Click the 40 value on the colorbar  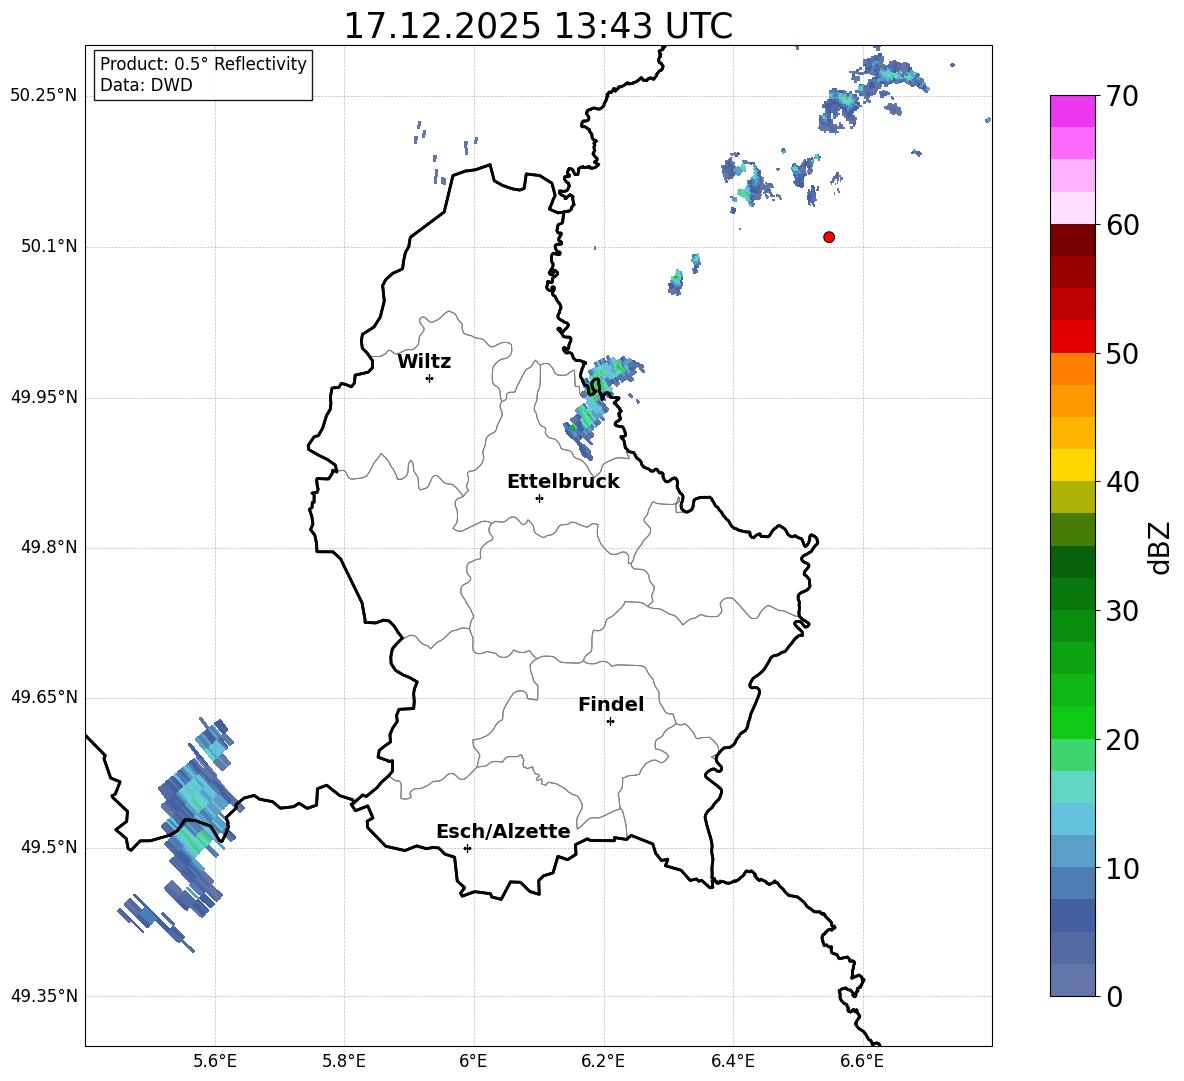[x=1122, y=482]
